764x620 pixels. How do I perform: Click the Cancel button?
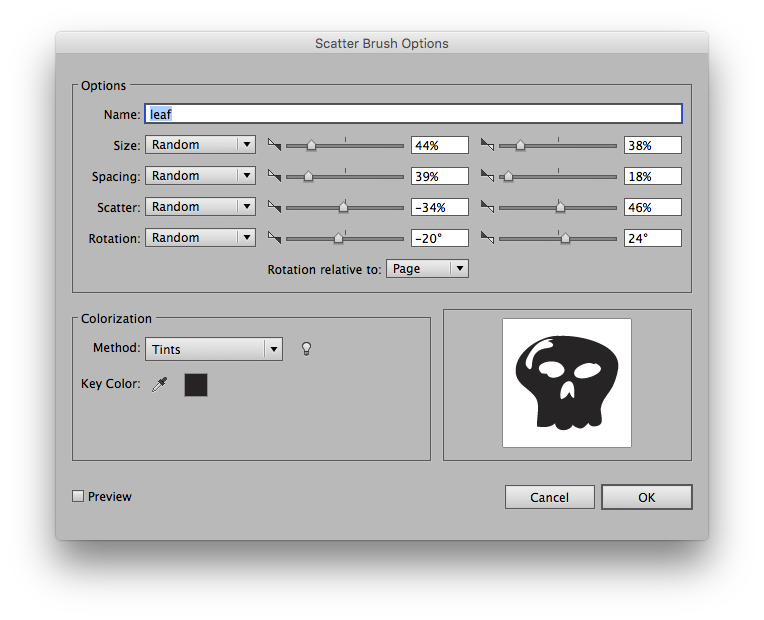click(549, 497)
